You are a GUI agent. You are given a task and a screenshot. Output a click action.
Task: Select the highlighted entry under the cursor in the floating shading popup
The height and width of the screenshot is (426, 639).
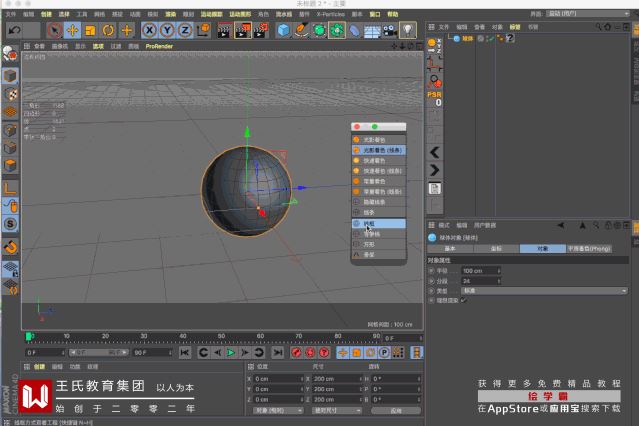[379, 223]
